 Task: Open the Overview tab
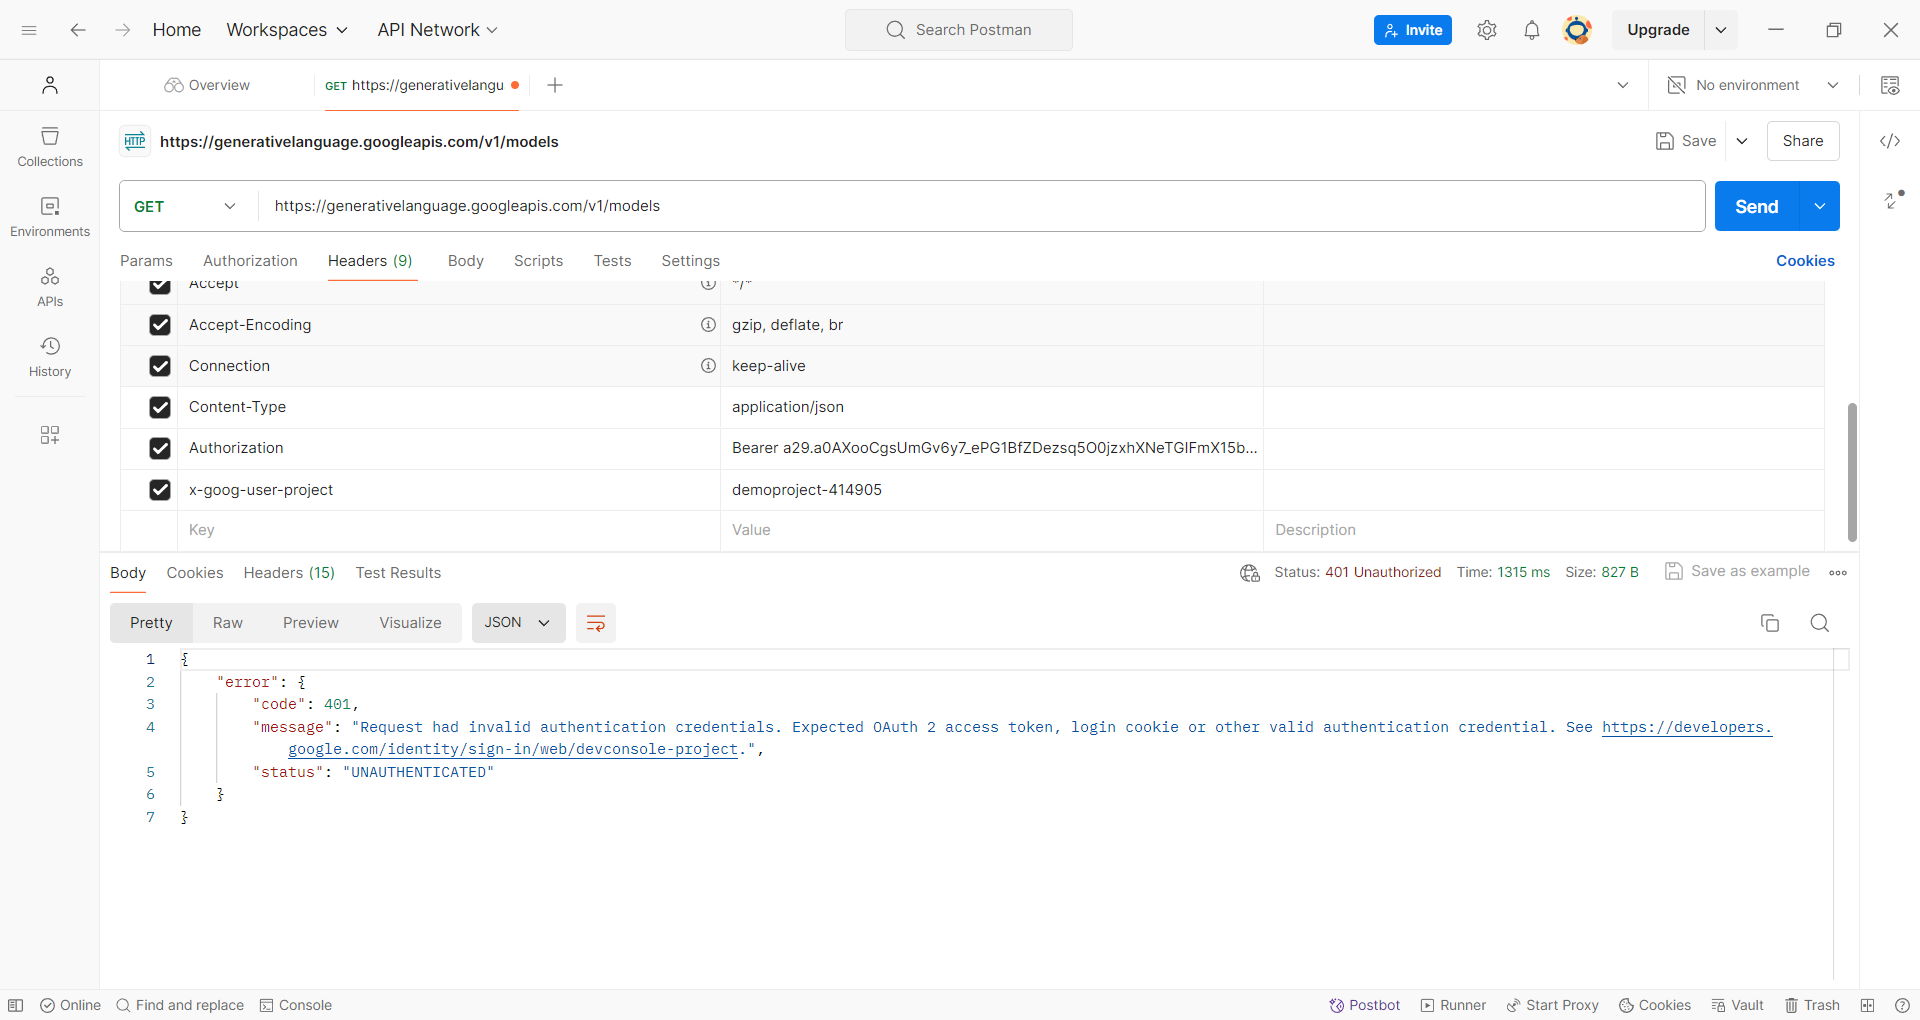207,85
